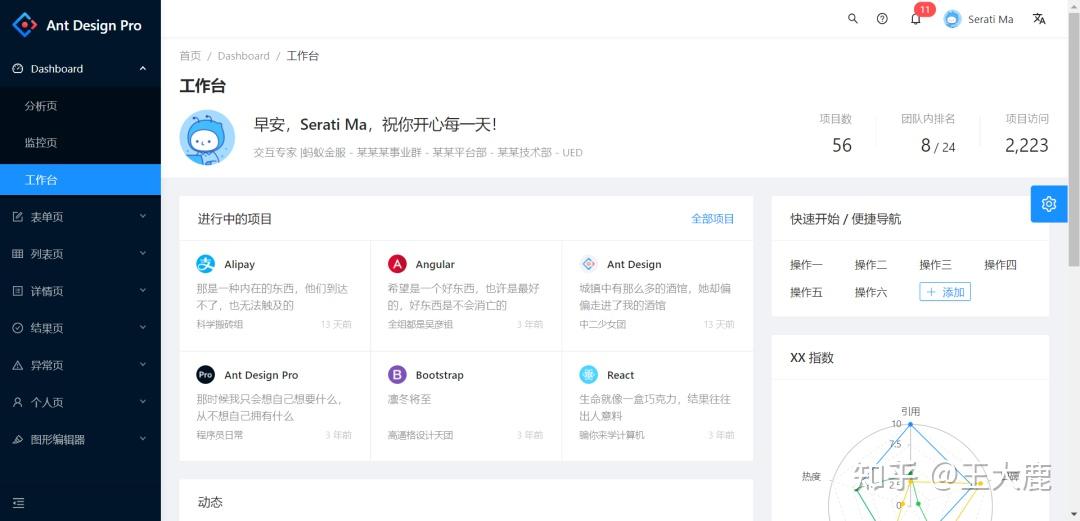Expand the 个人页 submenu arrow
The width and height of the screenshot is (1080, 521).
143,402
